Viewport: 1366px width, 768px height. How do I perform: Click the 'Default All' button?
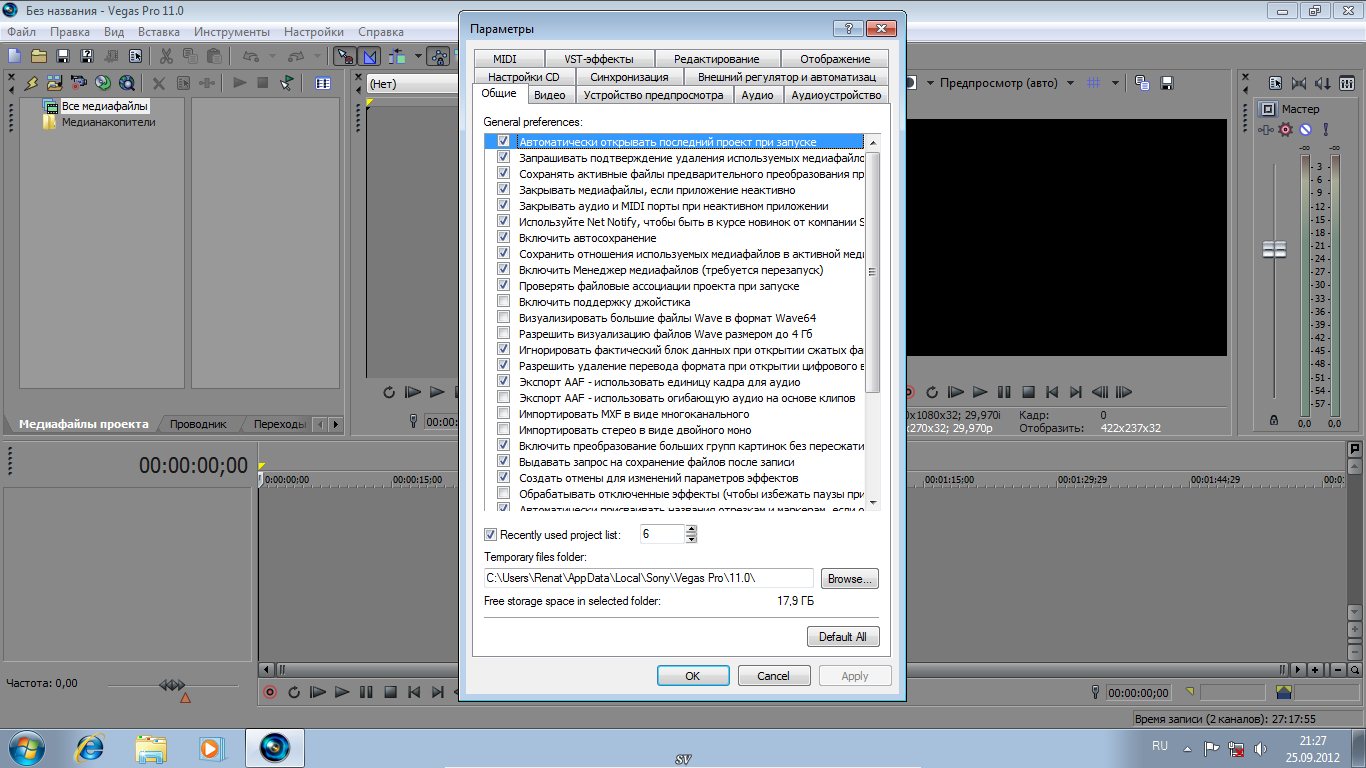[842, 637]
